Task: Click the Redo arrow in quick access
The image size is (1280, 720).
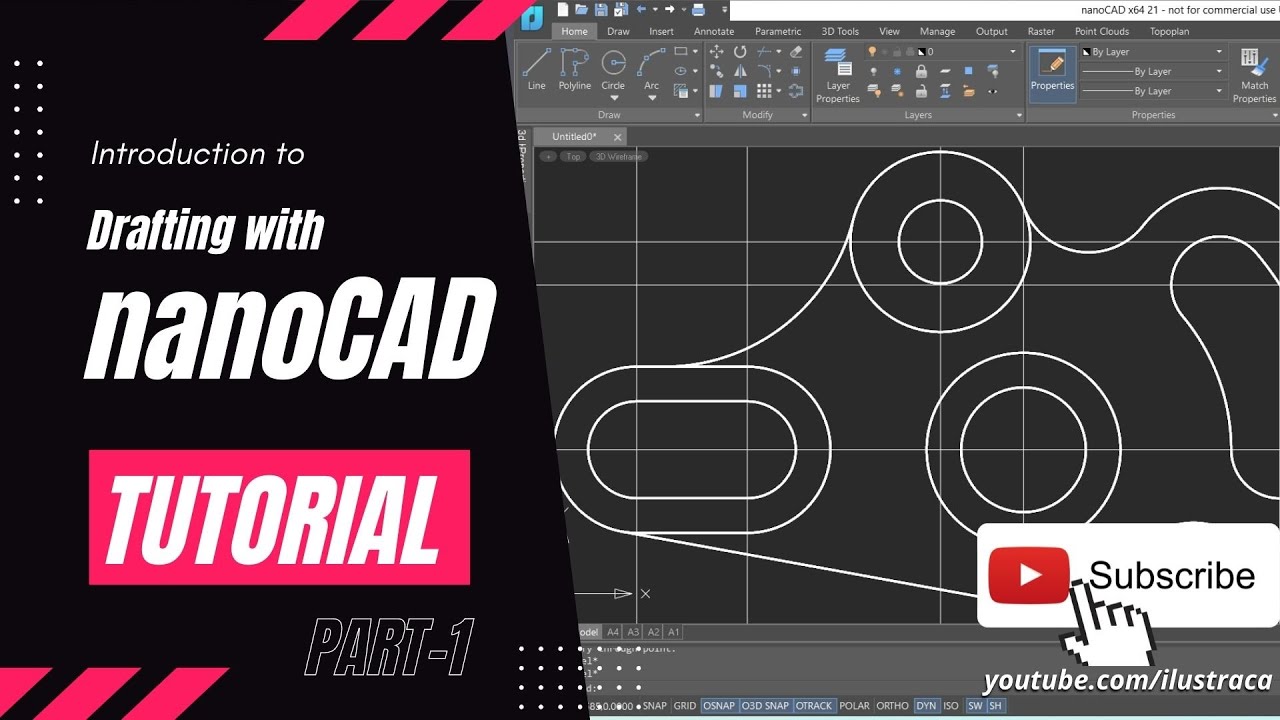Action: [x=669, y=10]
